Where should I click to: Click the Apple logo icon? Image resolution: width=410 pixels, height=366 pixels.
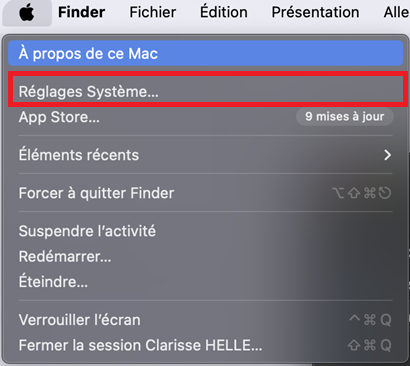pos(27,13)
